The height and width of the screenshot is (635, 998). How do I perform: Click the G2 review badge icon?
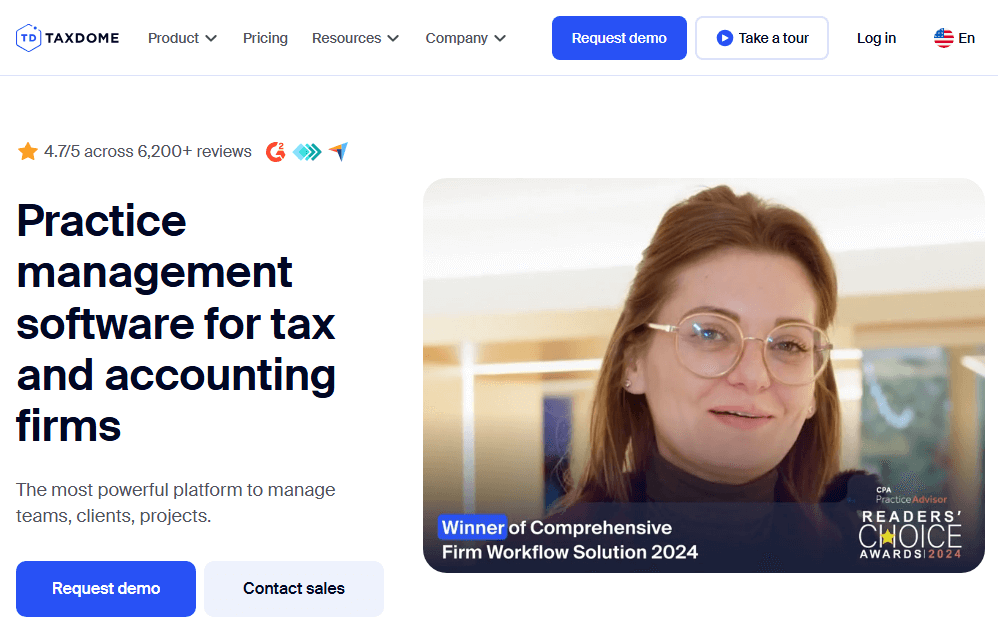click(x=276, y=151)
